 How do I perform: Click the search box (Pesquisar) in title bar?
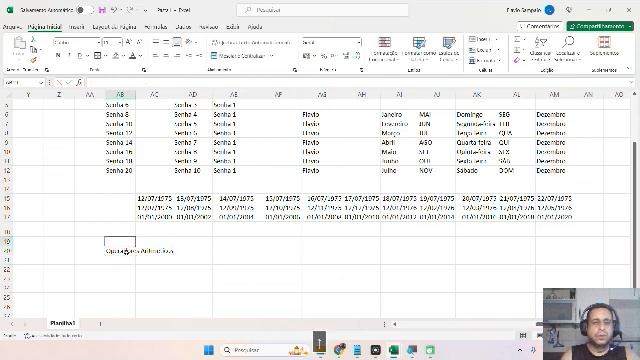click(x=322, y=10)
